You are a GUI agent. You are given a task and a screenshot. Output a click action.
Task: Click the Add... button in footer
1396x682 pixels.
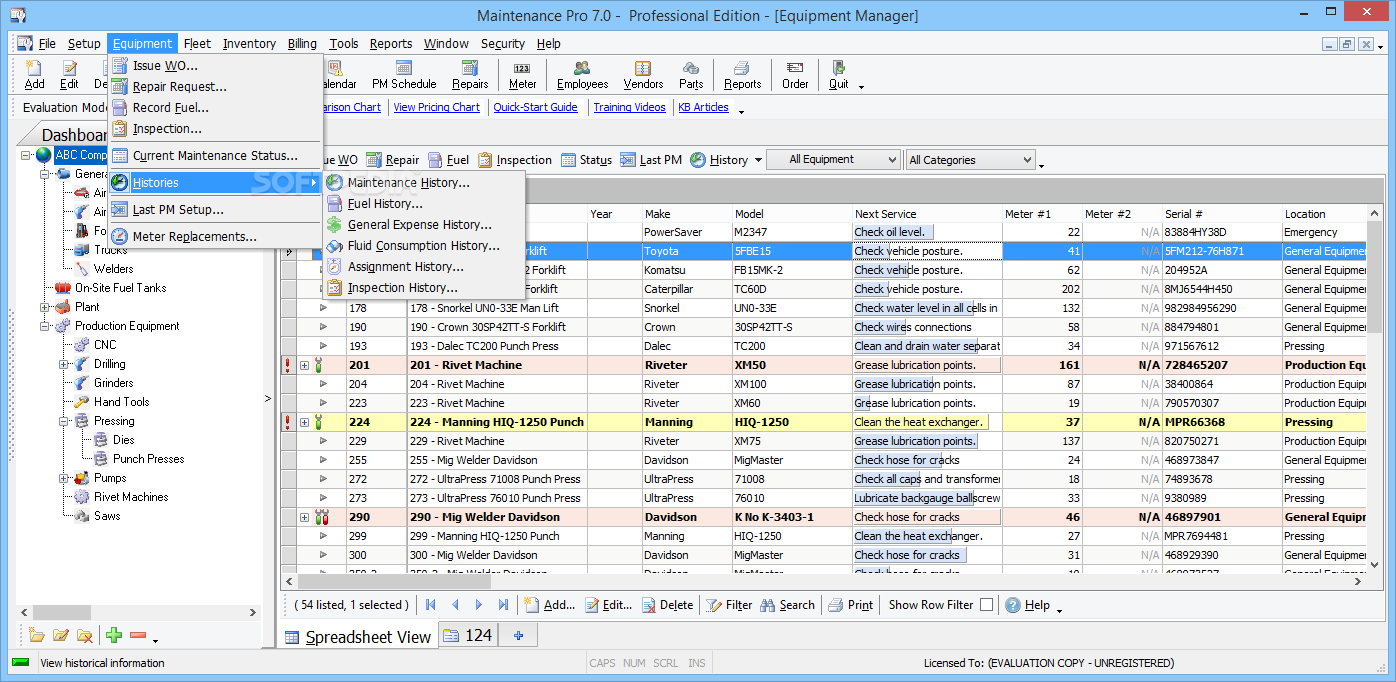[549, 605]
